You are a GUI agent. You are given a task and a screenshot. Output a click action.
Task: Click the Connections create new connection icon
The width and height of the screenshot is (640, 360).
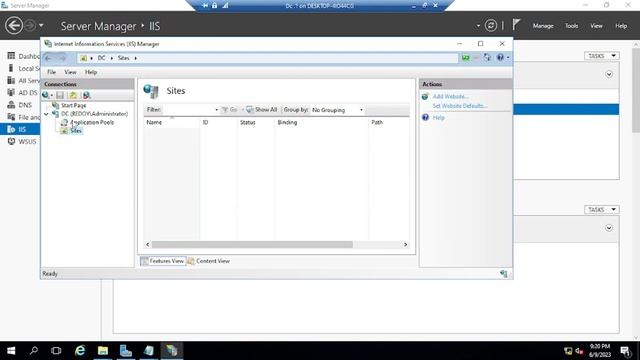(47, 96)
